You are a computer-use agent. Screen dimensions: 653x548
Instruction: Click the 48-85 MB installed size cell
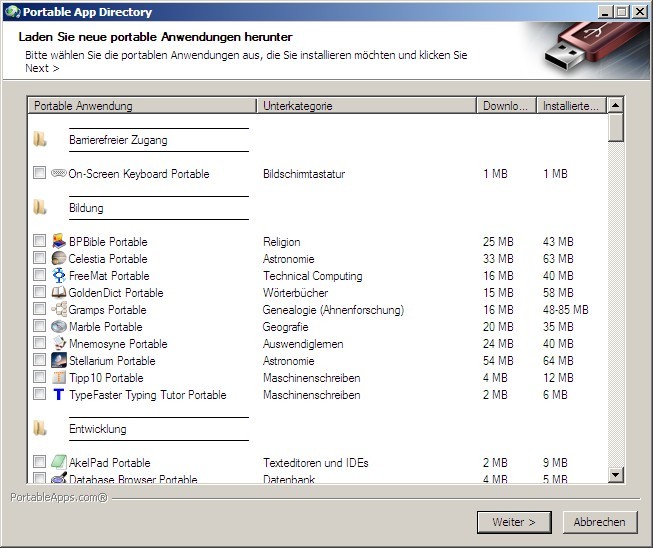pos(566,310)
